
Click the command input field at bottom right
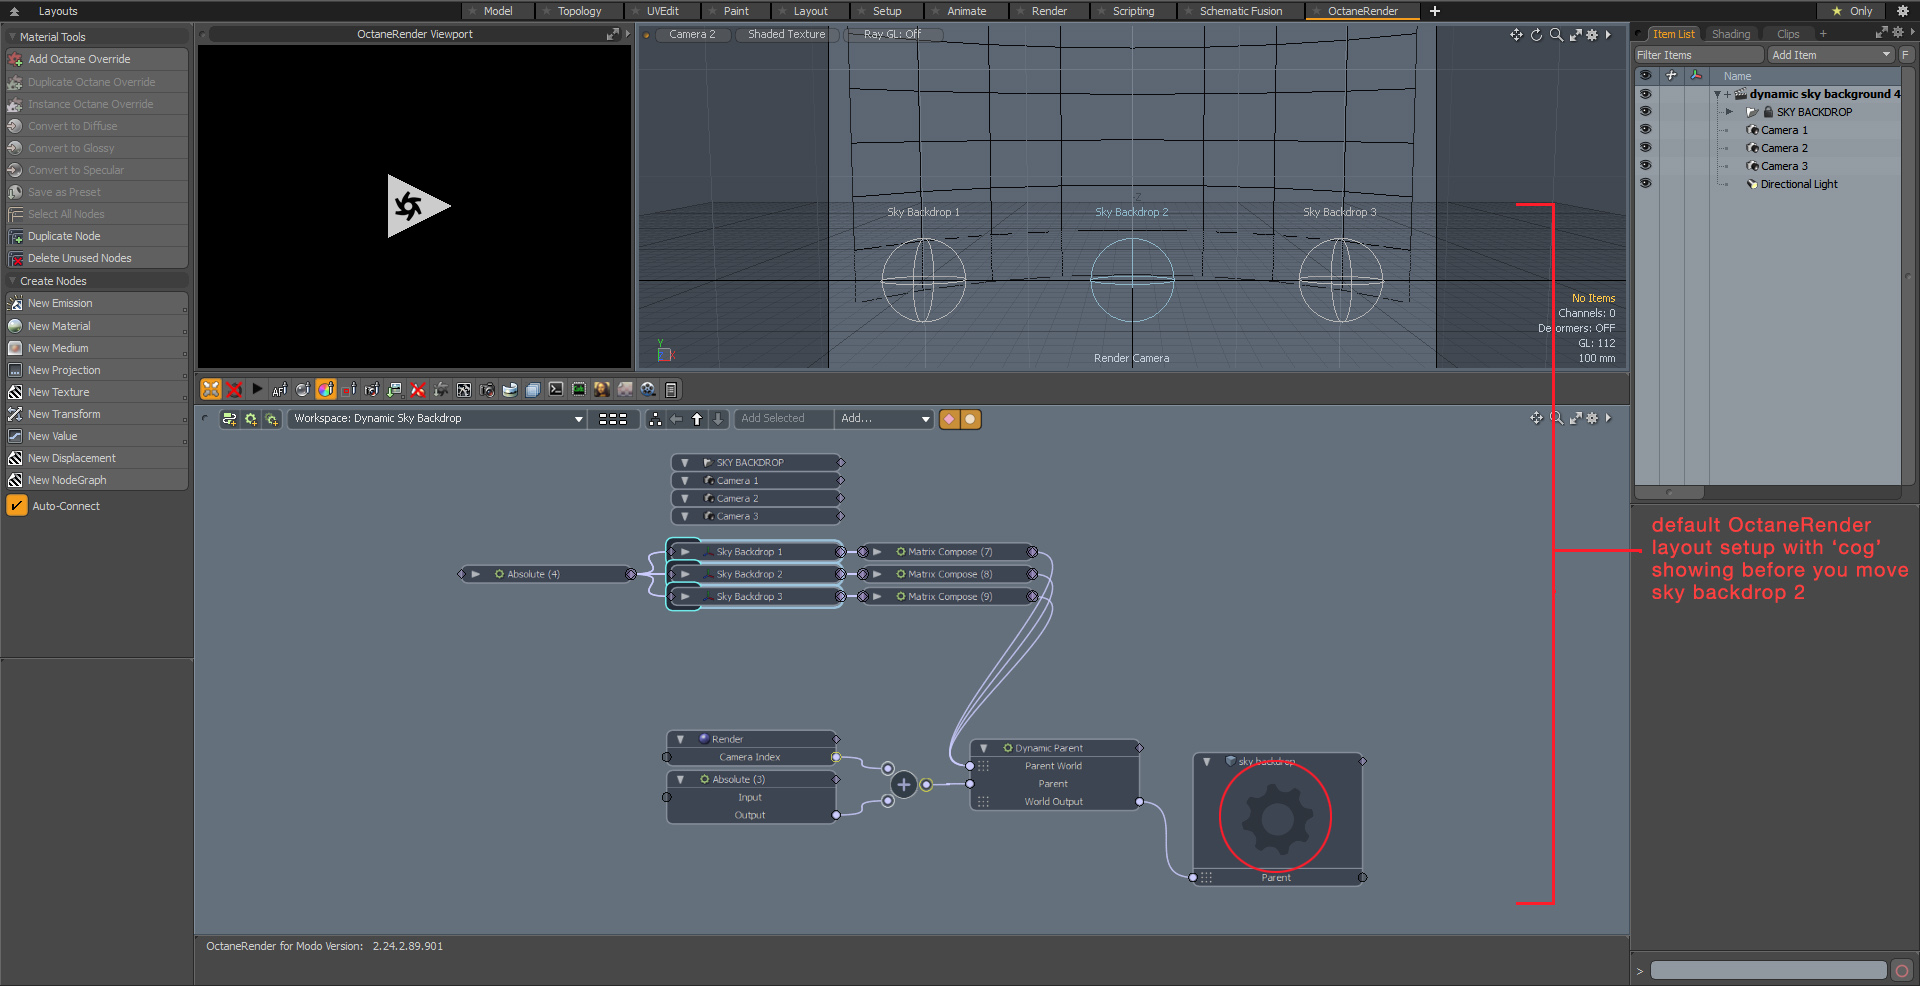pos(1768,970)
